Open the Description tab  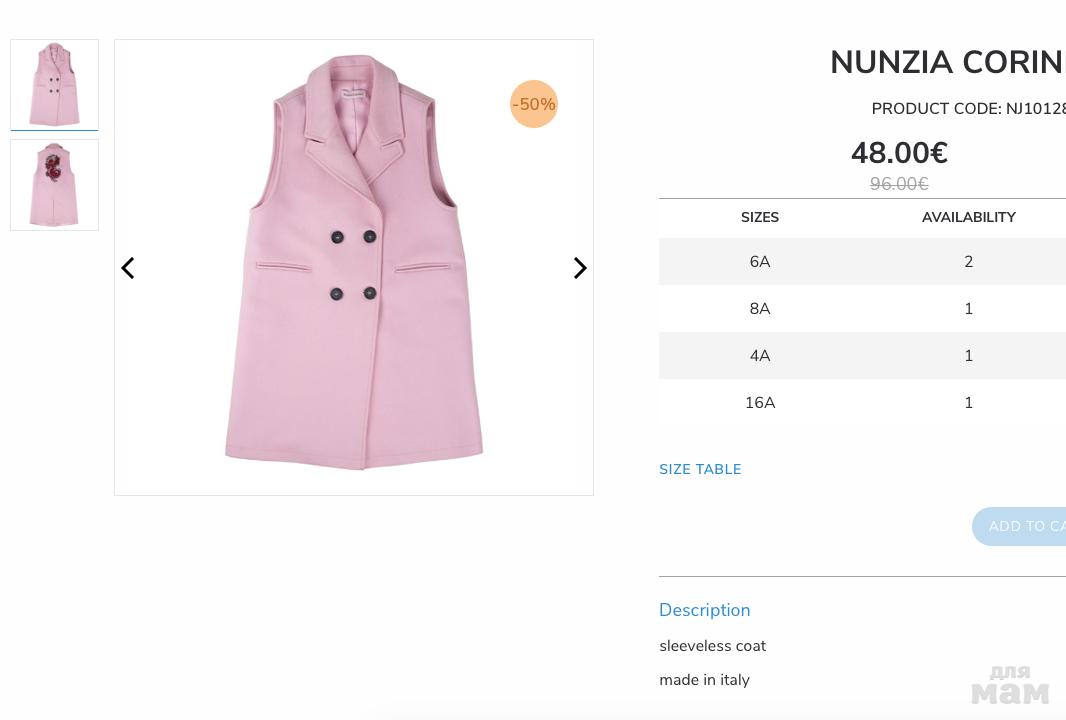[704, 610]
